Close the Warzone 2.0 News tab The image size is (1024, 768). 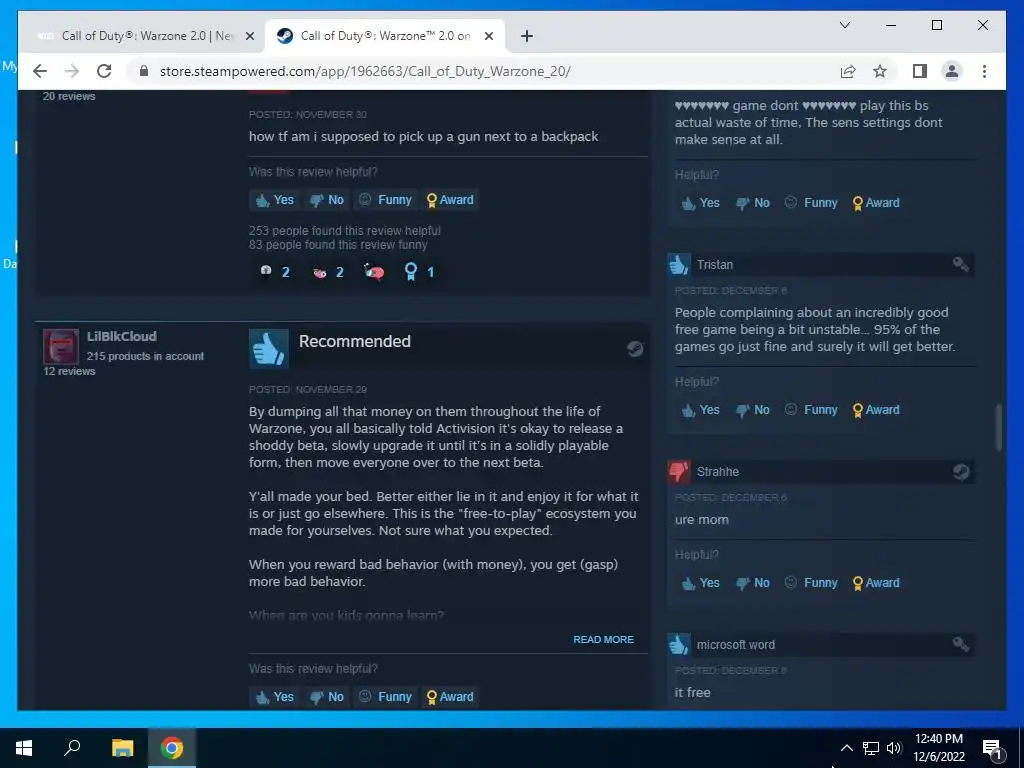click(249, 36)
